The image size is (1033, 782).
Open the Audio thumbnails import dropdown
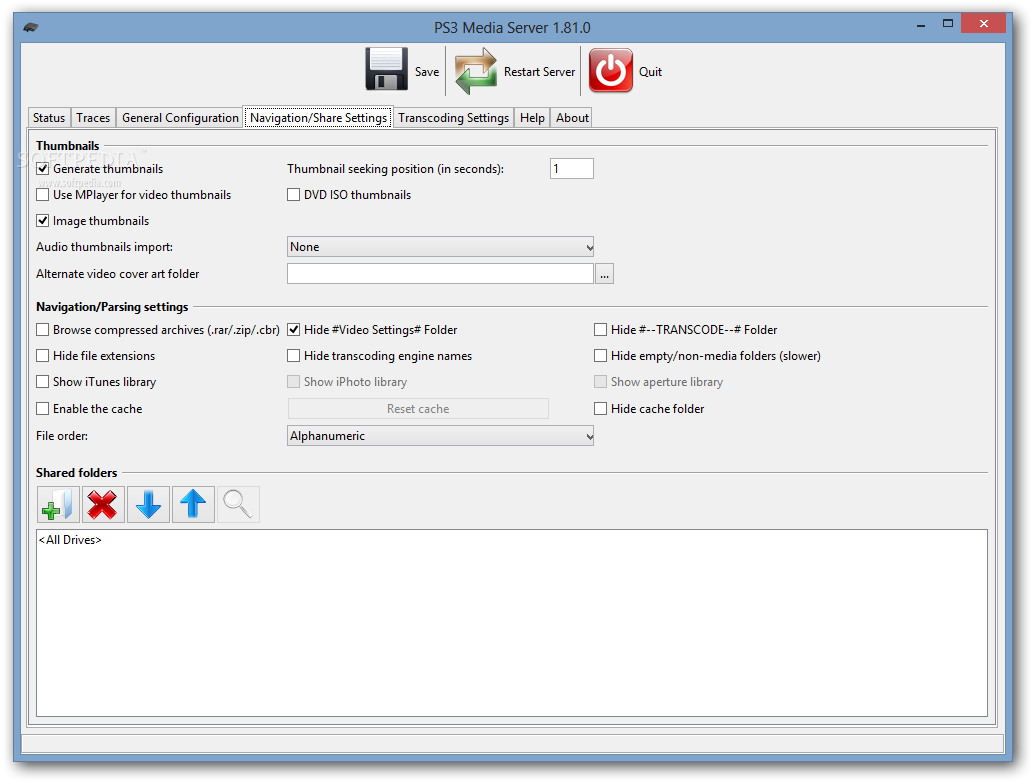click(440, 247)
